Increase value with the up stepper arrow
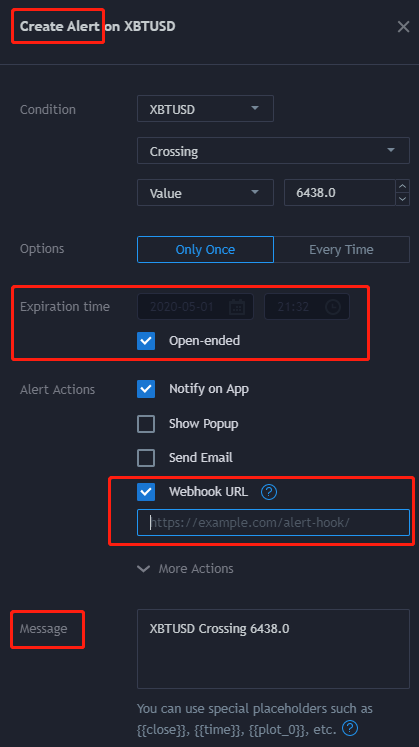 (x=403, y=186)
